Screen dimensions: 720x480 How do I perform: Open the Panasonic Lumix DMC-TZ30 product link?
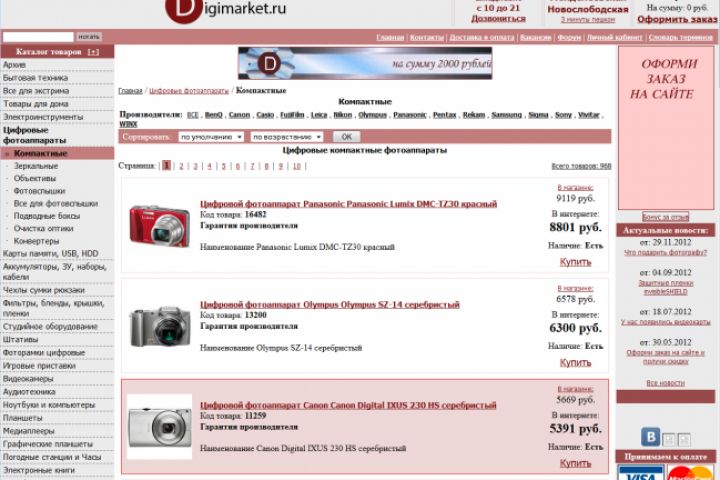pos(349,203)
